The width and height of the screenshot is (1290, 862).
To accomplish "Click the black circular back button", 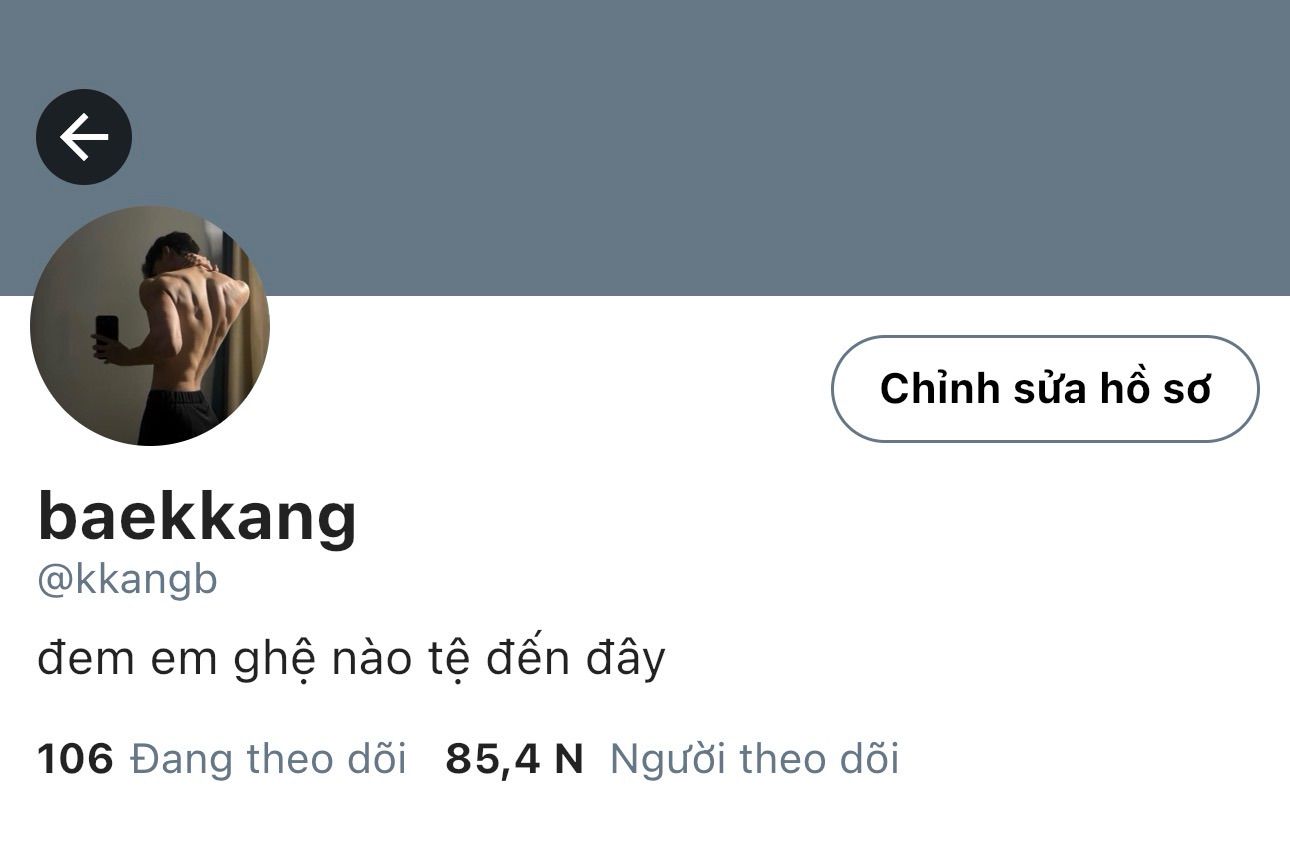I will point(84,137).
